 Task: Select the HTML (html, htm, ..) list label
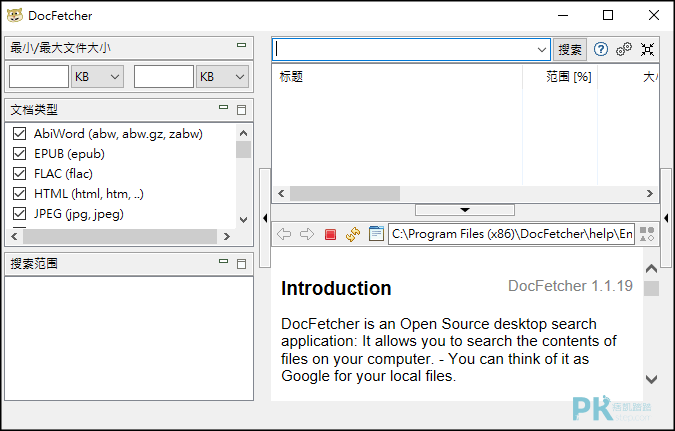[89, 194]
